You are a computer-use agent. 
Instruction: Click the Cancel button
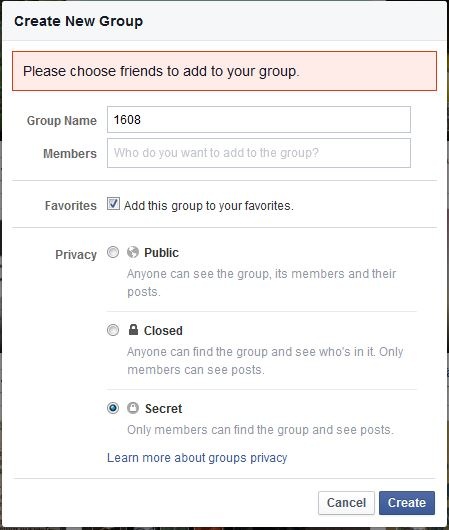point(346,503)
